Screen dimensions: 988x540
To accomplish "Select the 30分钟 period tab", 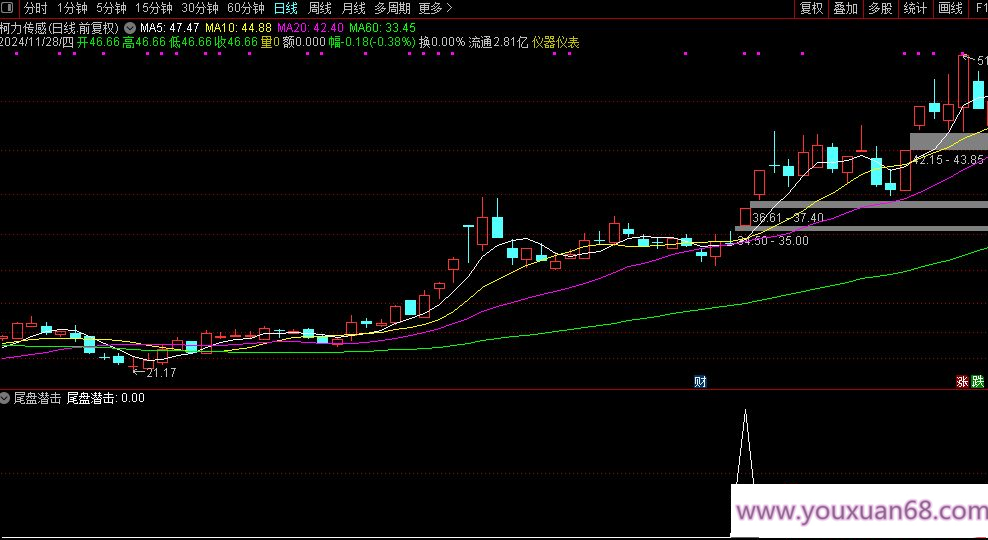I will click(x=200, y=8).
